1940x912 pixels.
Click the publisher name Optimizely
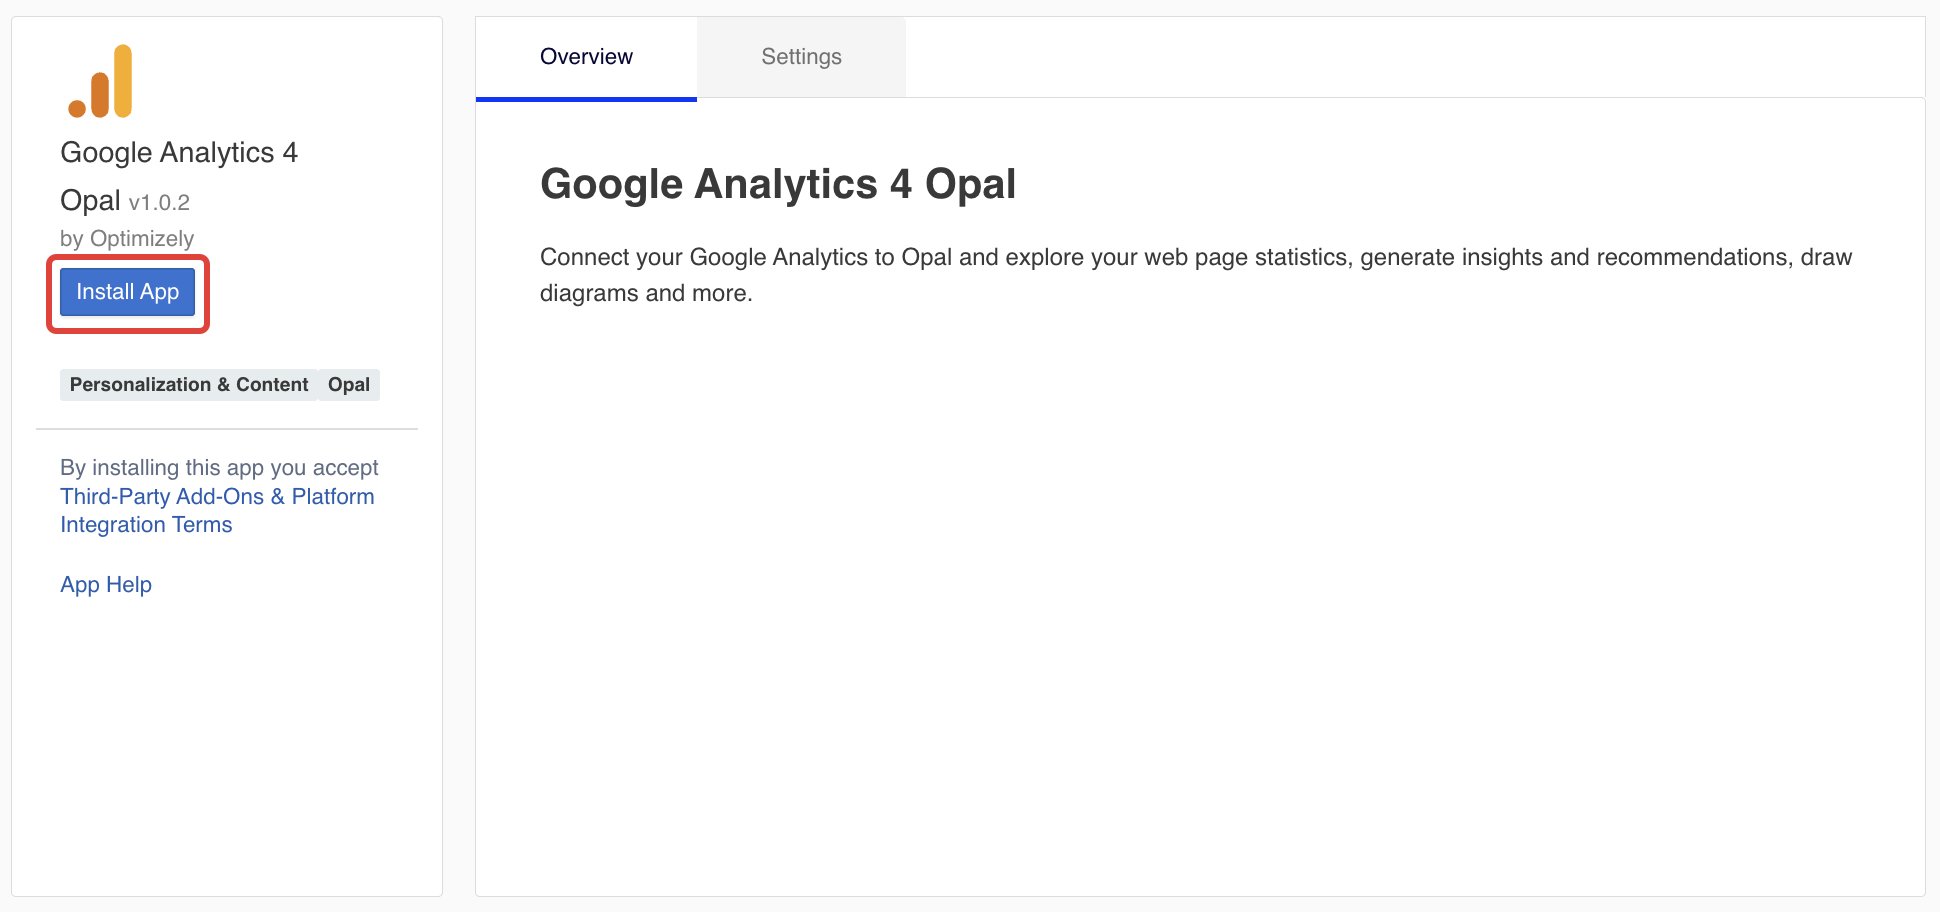click(x=141, y=238)
